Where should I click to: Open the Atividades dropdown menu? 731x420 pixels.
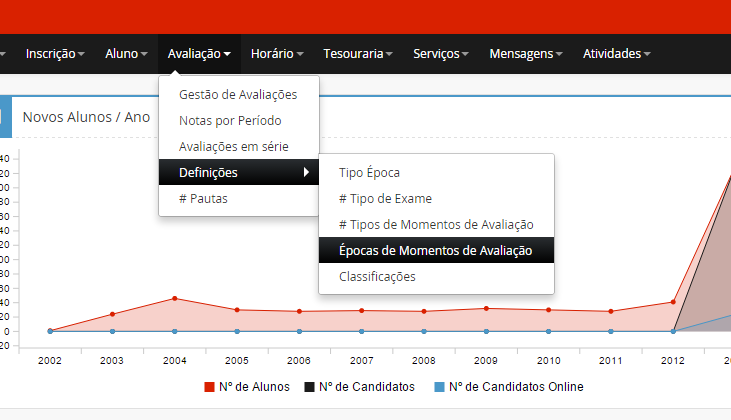pos(617,53)
